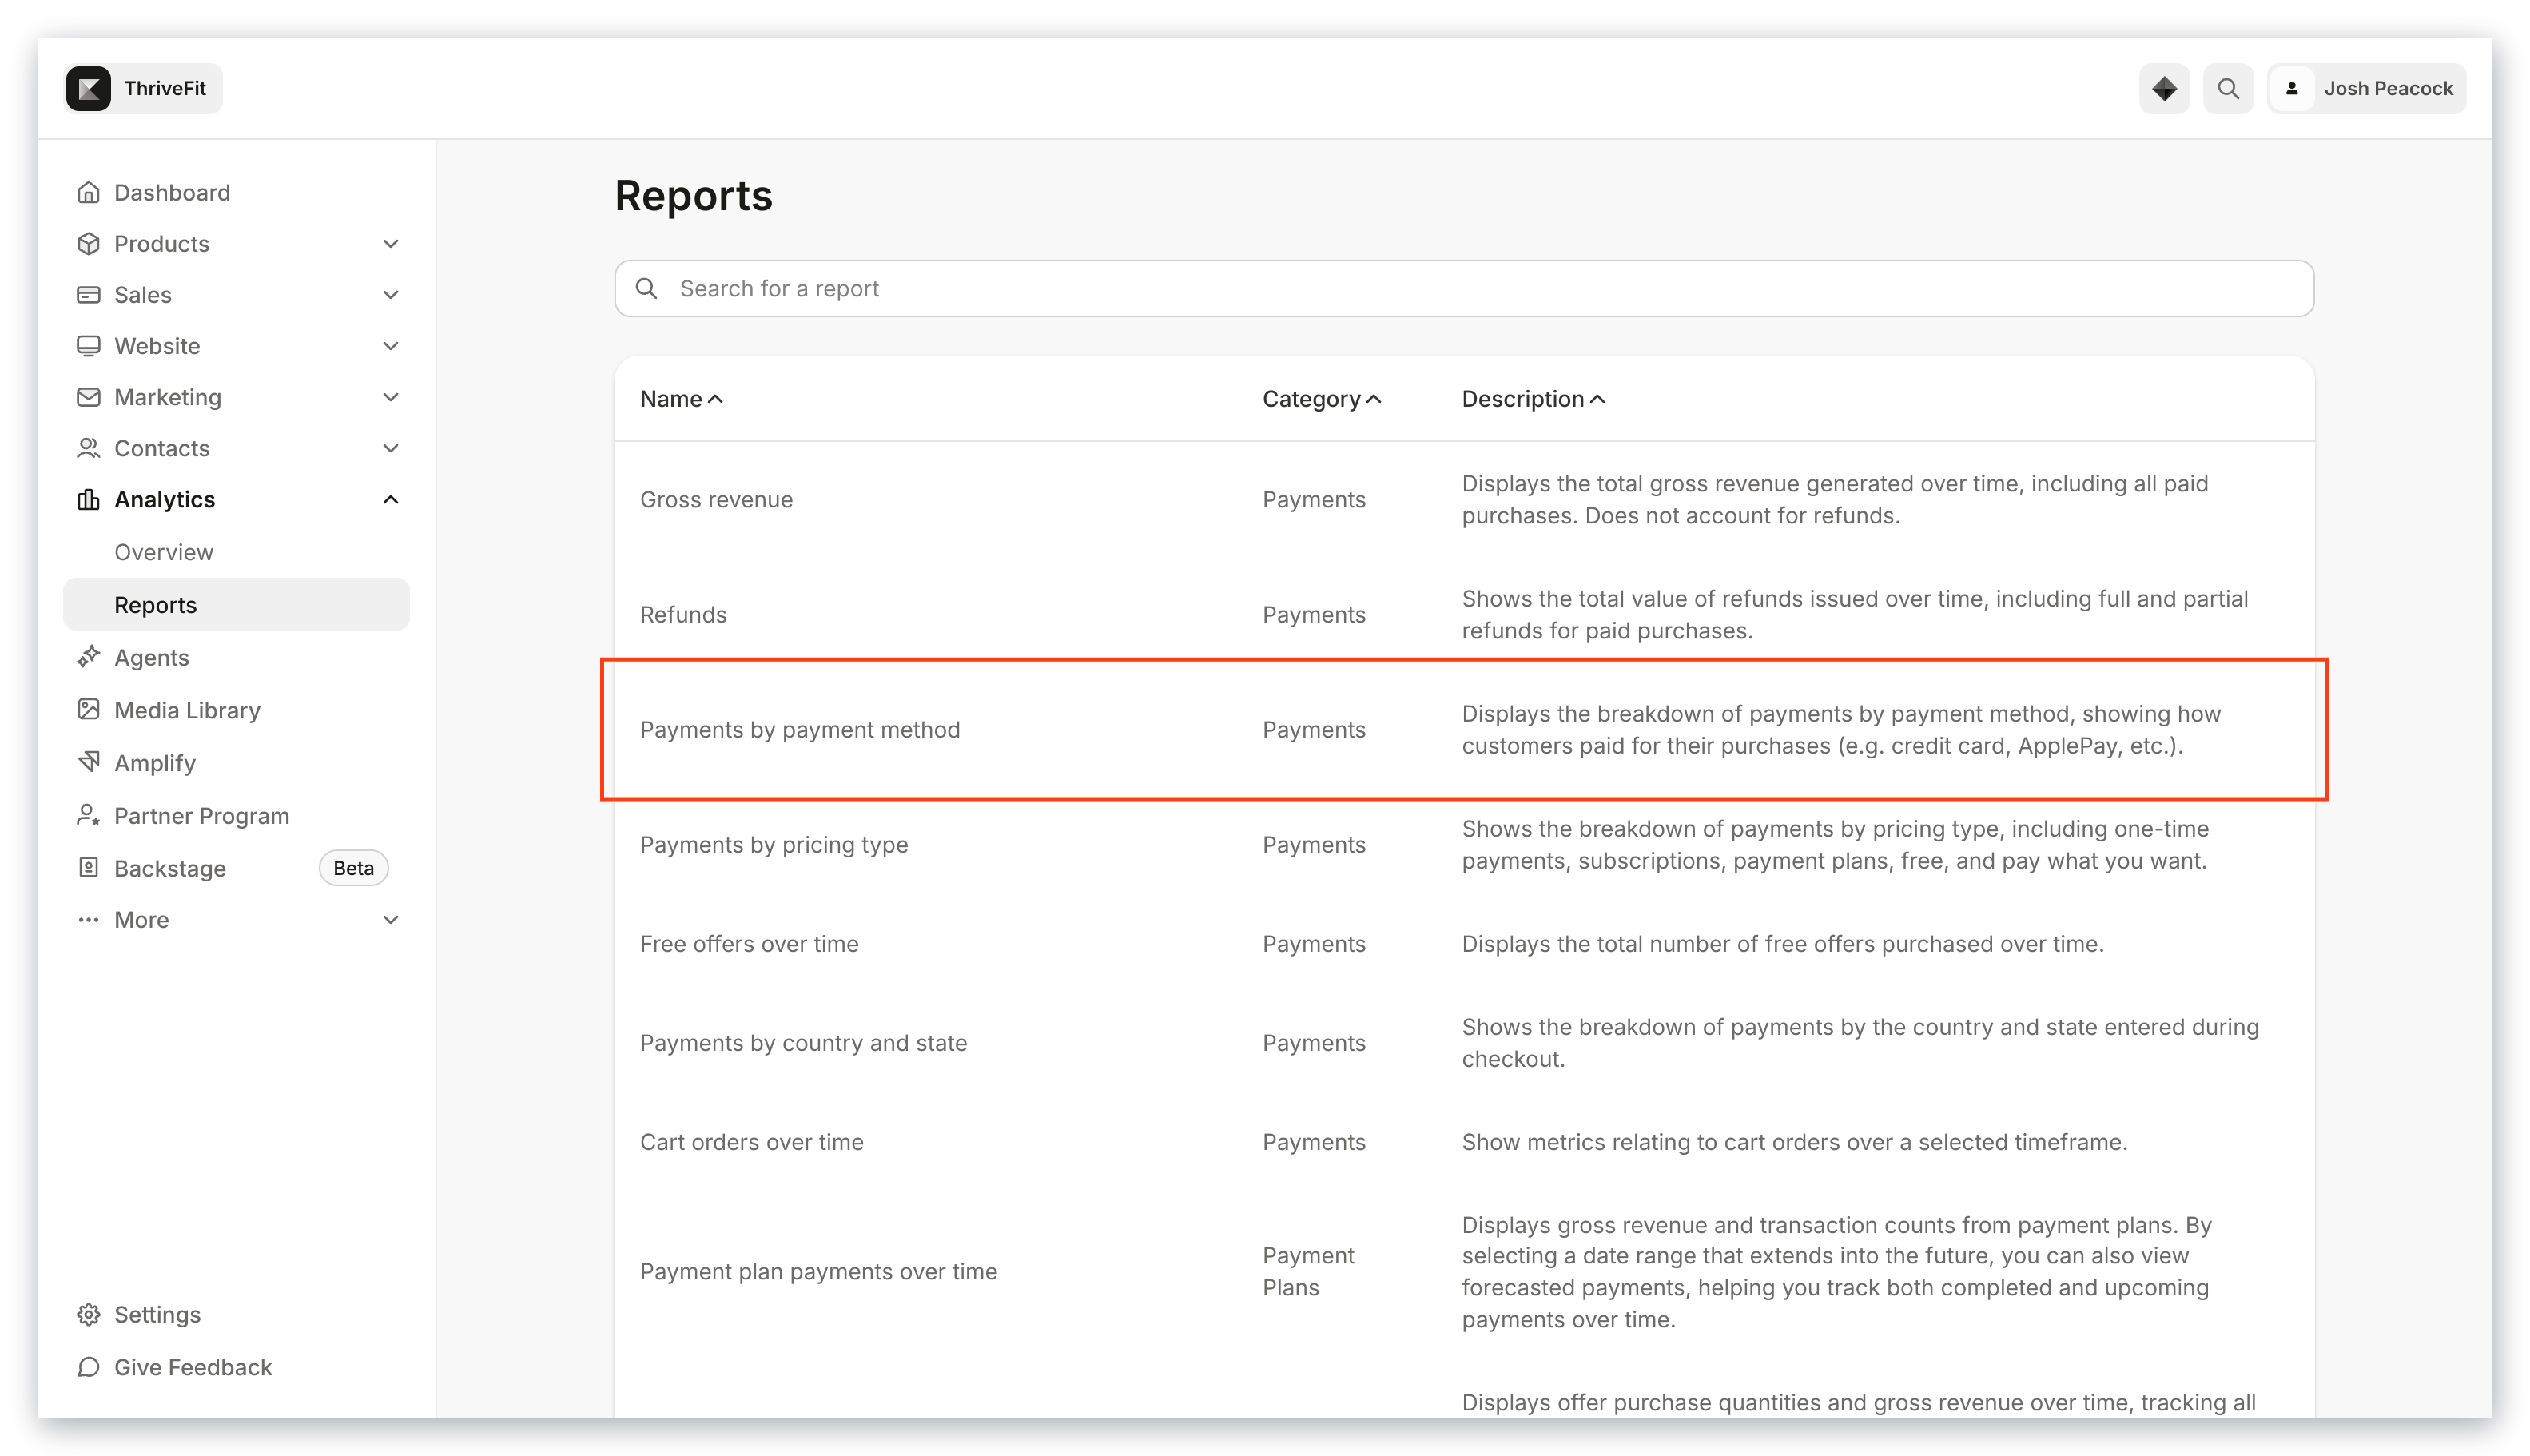
Task: Expand the Website submenu chevron
Action: (x=390, y=345)
